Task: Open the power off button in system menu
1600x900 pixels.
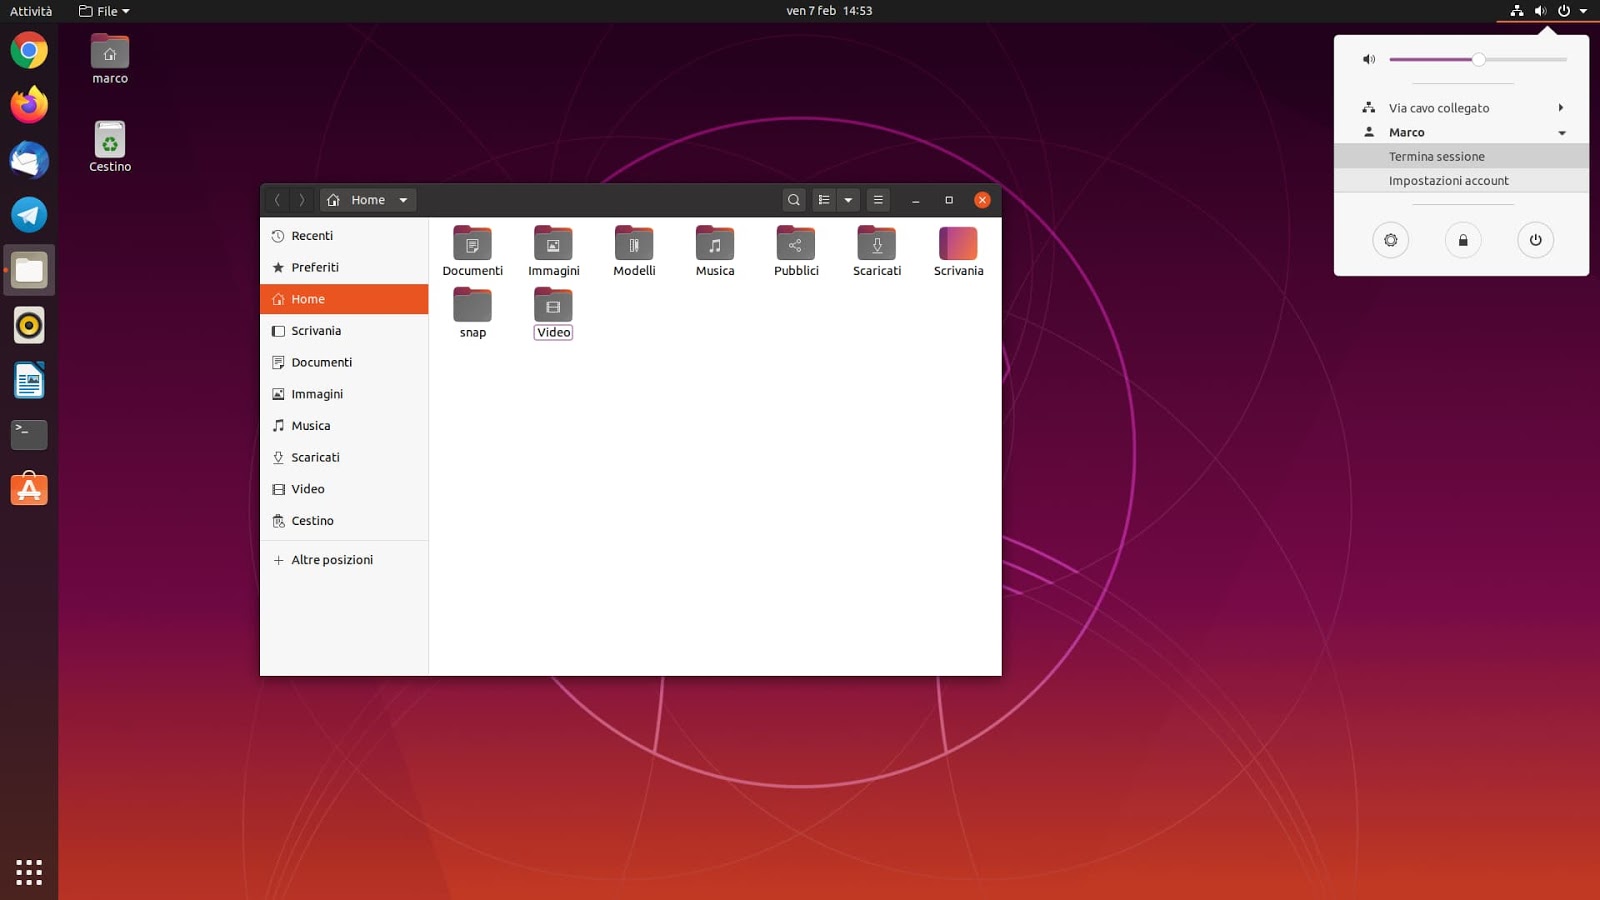Action: pyautogui.click(x=1536, y=240)
